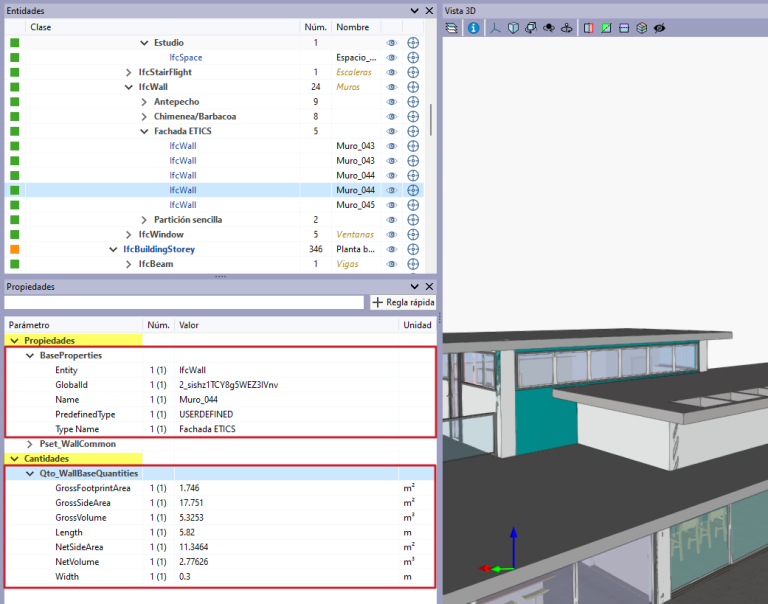Close the Propiedades panel
Image resolution: width=768 pixels, height=604 pixels.
point(429,287)
